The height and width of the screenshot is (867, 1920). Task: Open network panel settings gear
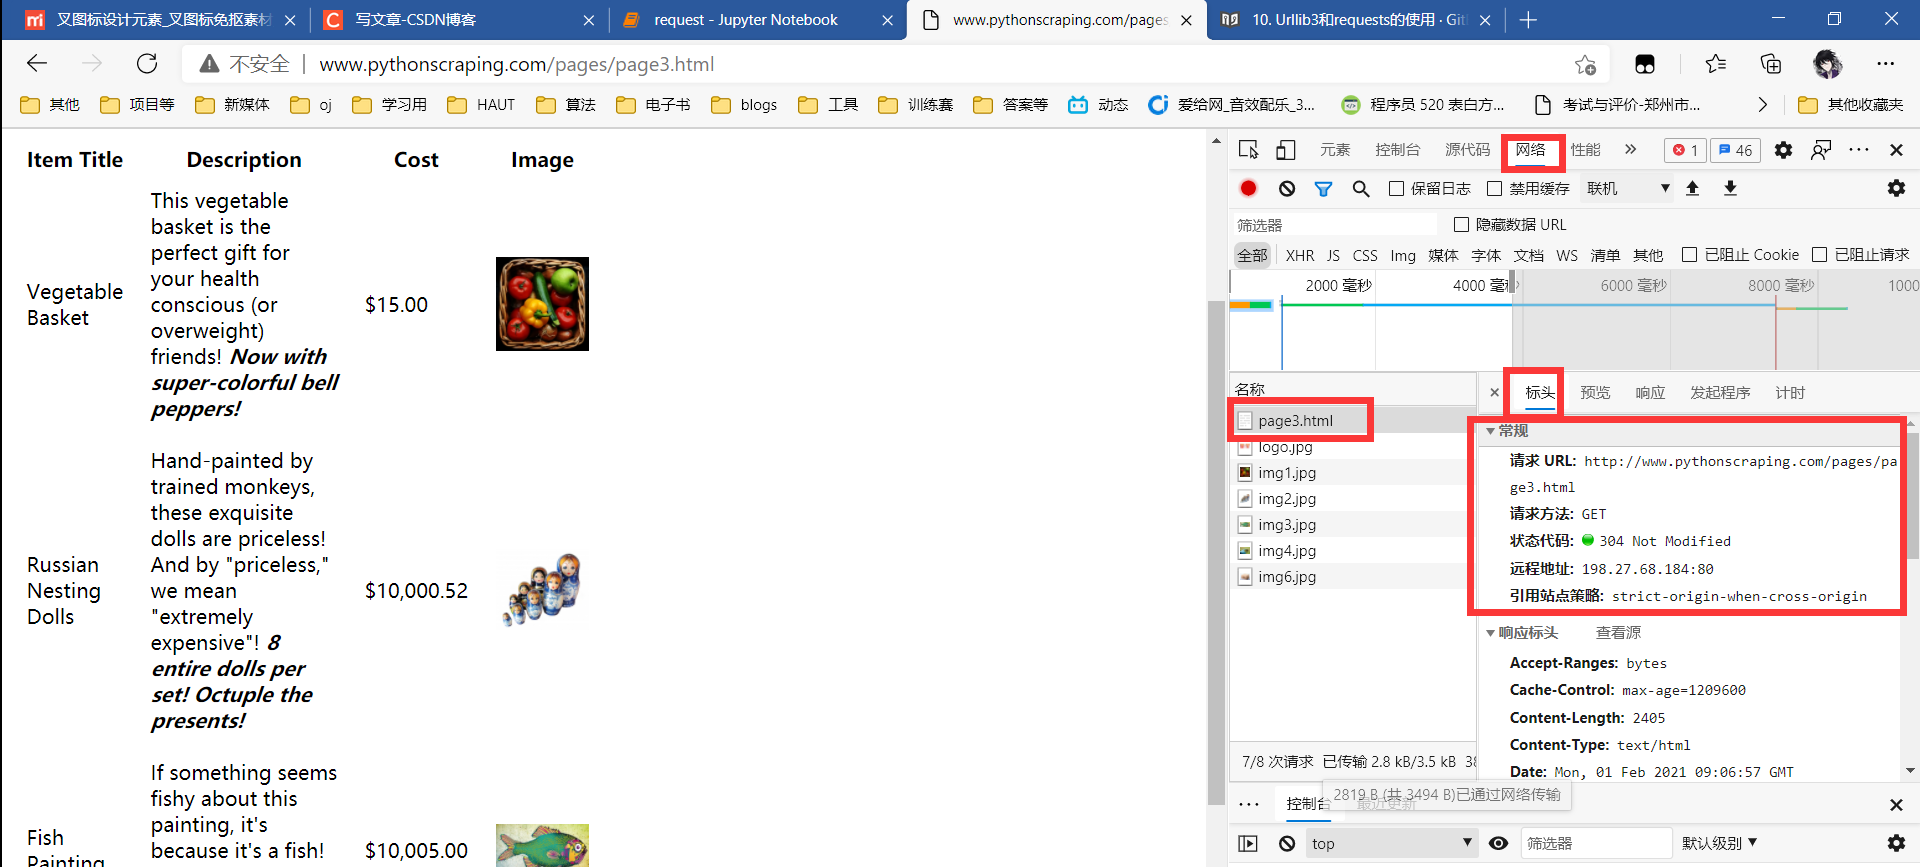(1896, 188)
